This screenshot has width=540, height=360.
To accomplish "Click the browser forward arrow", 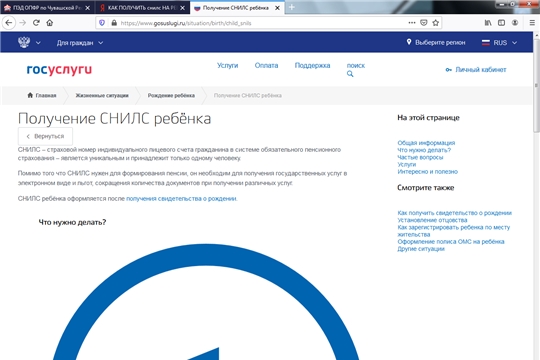I will pos(23,23).
